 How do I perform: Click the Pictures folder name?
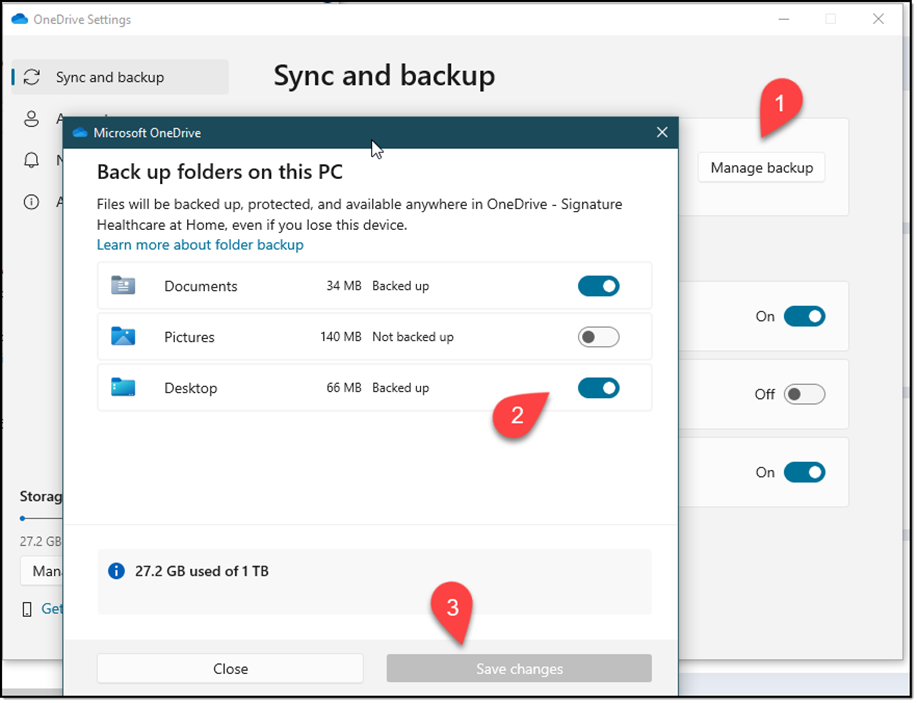[x=189, y=337]
